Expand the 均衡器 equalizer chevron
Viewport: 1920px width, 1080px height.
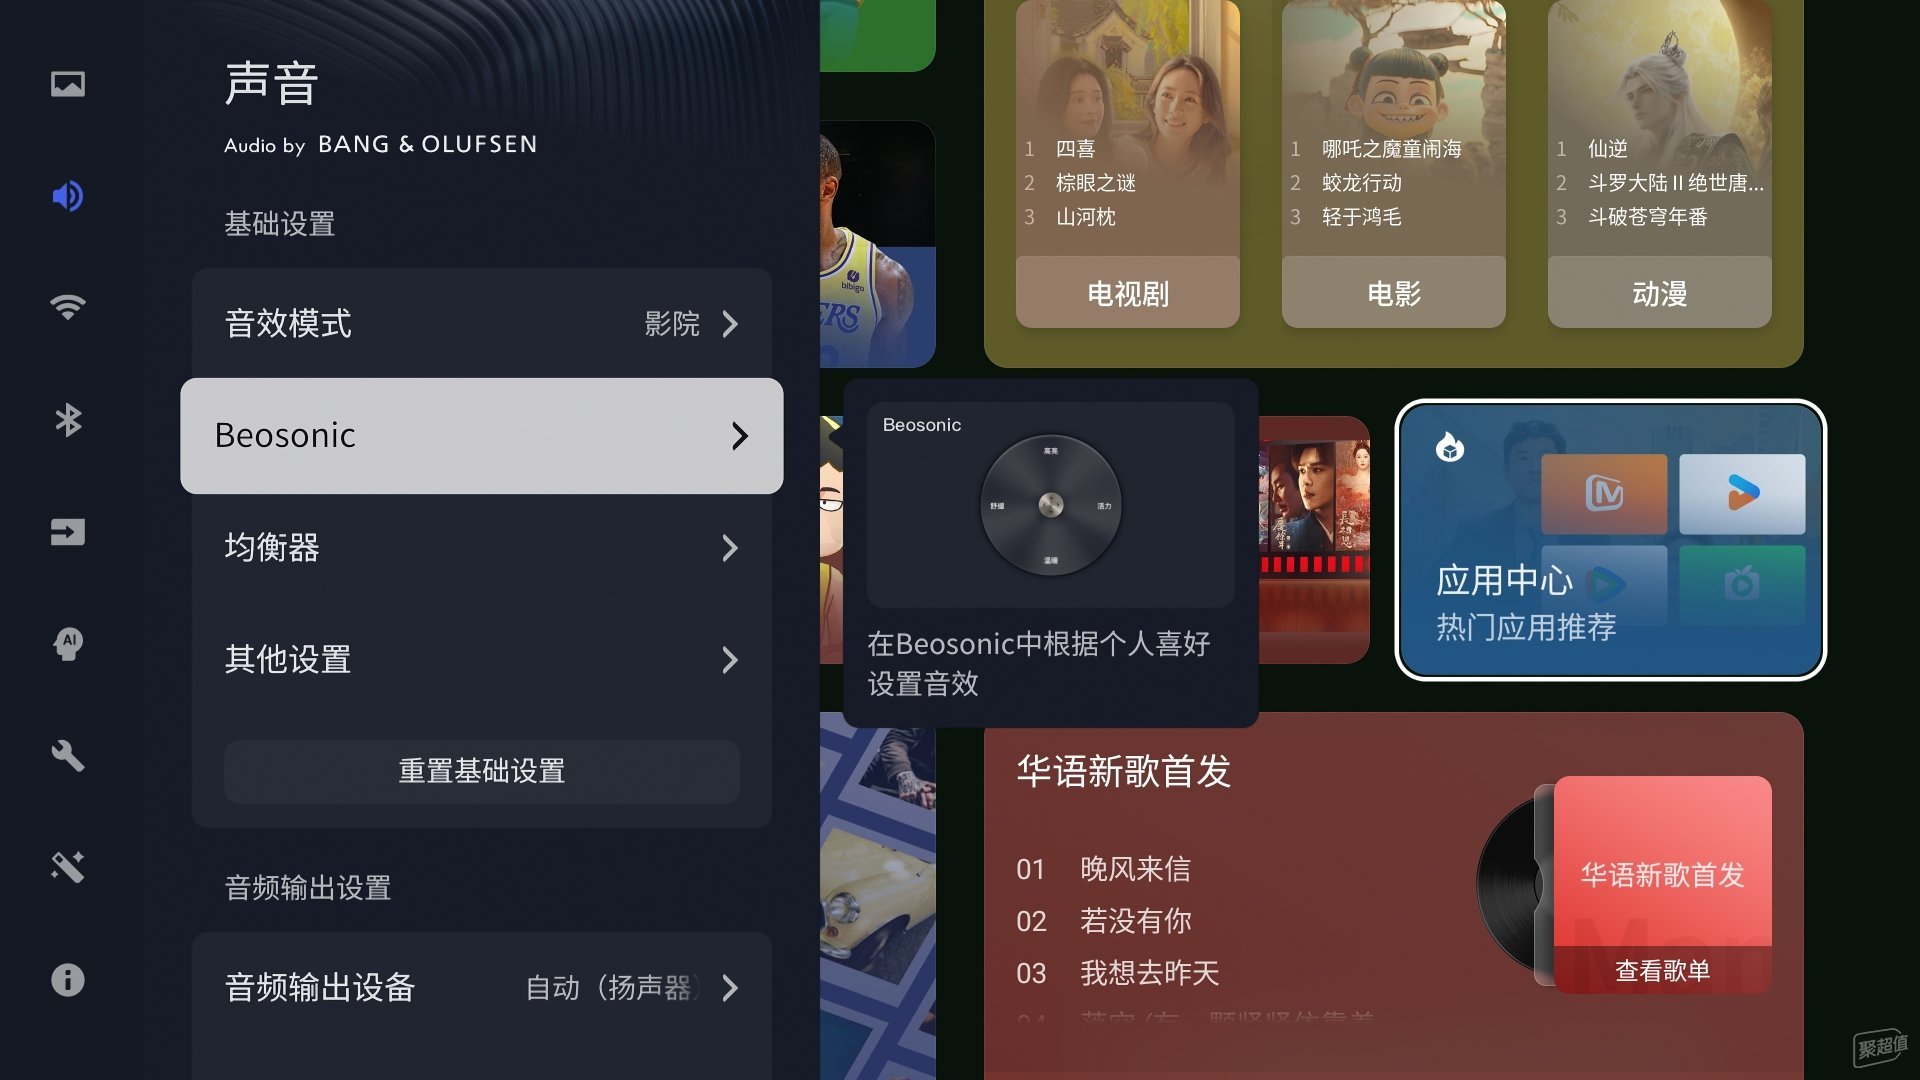click(x=730, y=548)
